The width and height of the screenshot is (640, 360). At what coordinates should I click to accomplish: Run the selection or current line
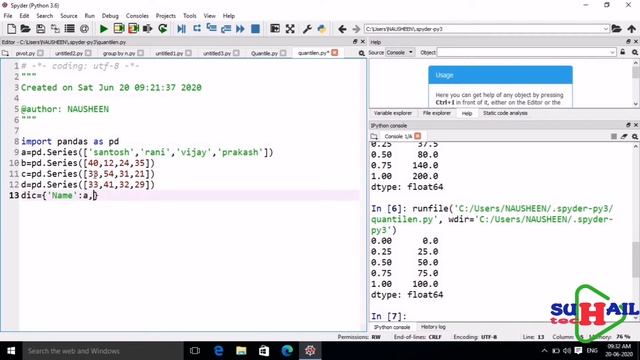point(148,29)
